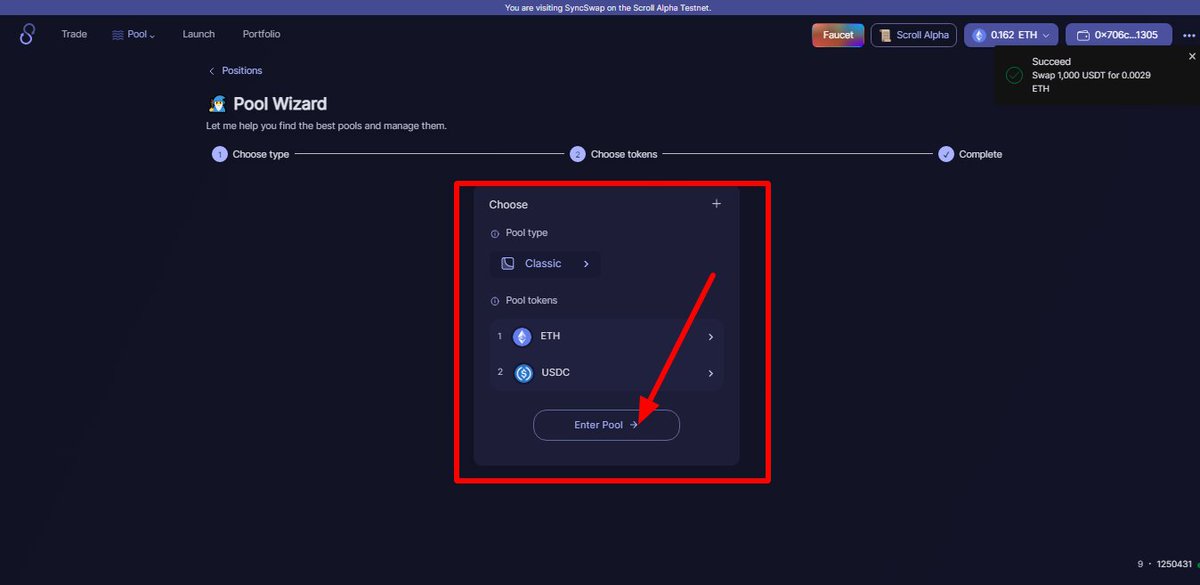Go back via the Positions link

coord(236,70)
